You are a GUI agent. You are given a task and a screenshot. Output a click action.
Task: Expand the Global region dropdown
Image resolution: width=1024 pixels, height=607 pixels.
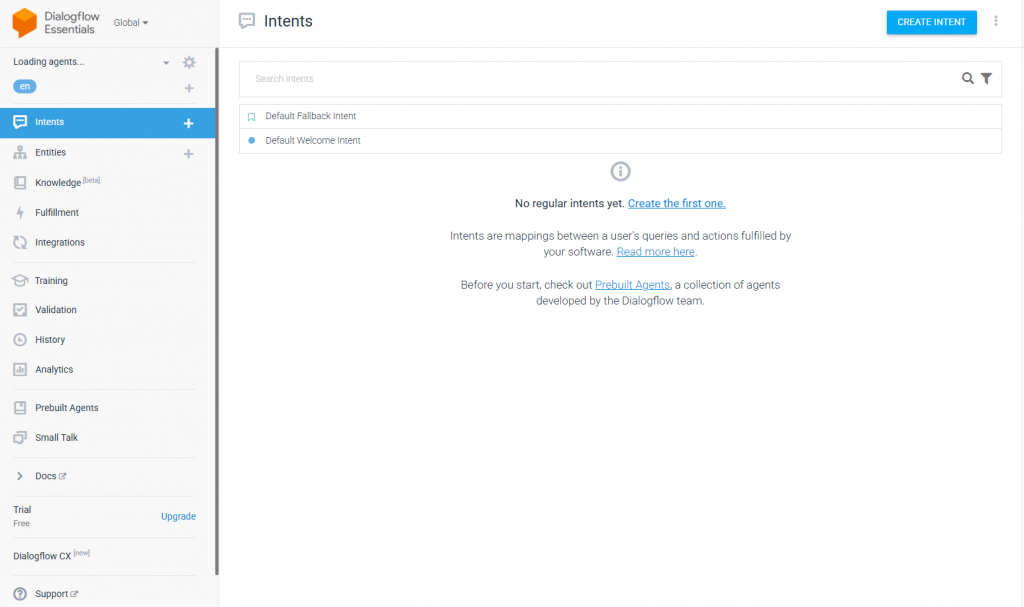pos(131,21)
